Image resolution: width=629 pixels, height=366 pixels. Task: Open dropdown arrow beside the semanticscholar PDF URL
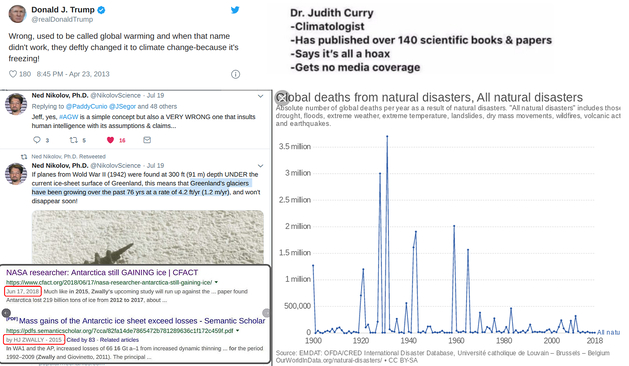click(237, 331)
